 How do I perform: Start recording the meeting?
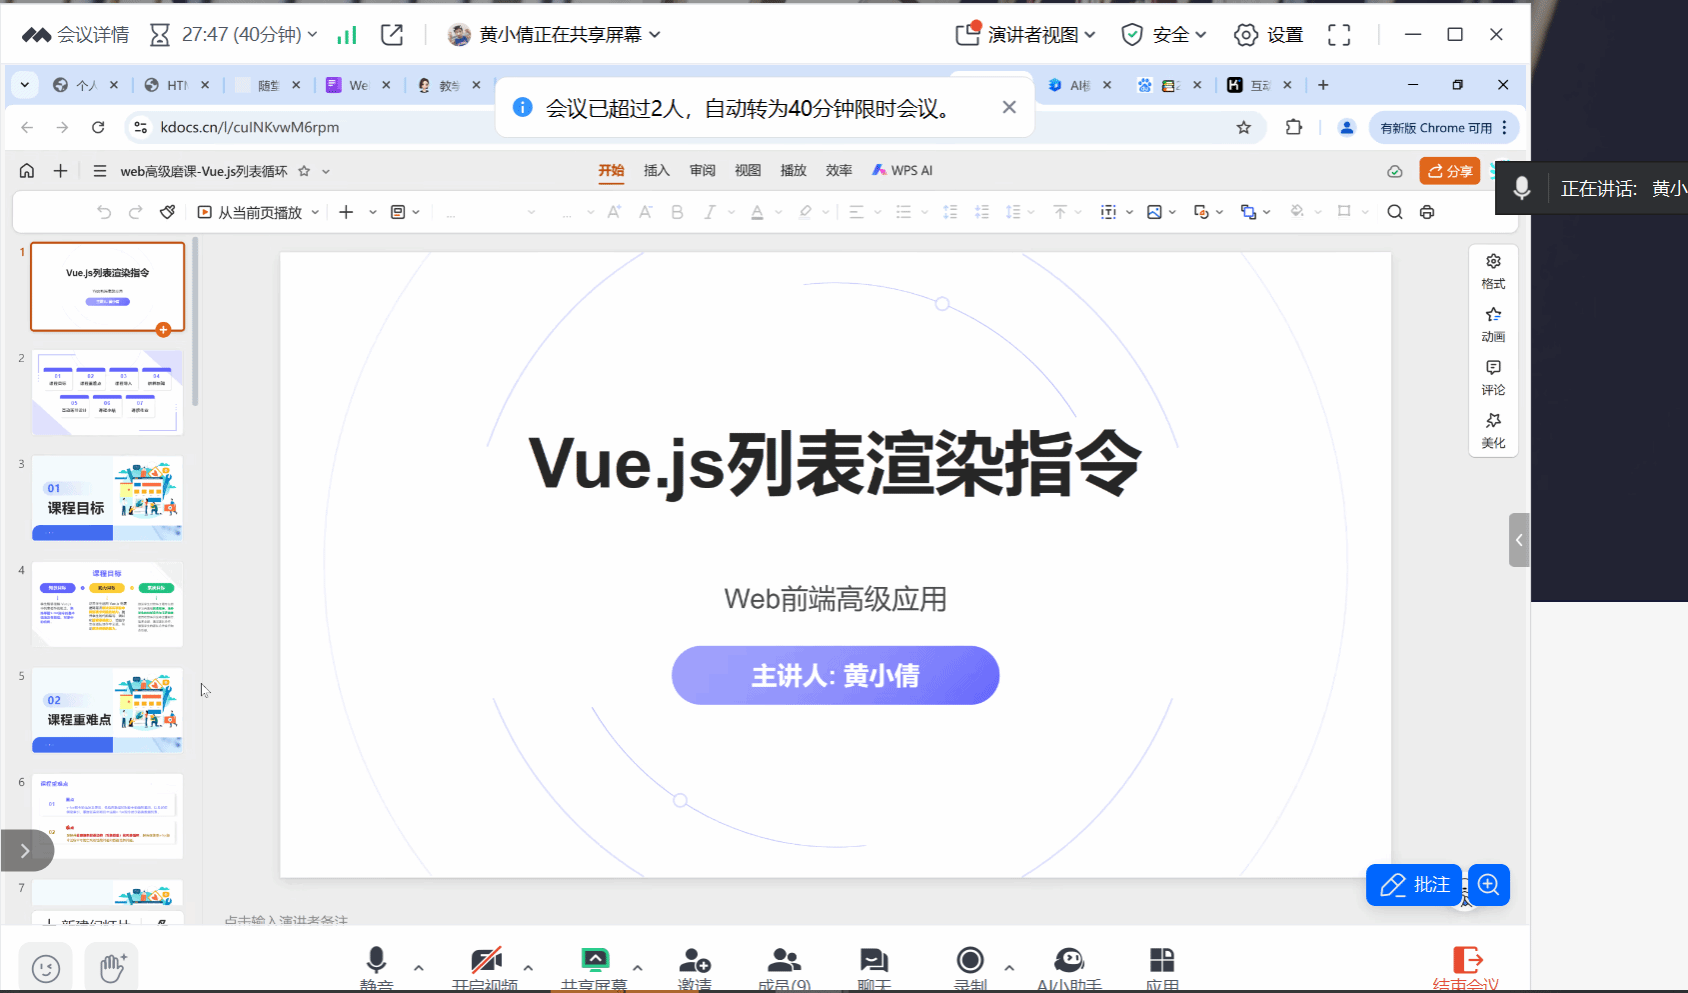[970, 962]
